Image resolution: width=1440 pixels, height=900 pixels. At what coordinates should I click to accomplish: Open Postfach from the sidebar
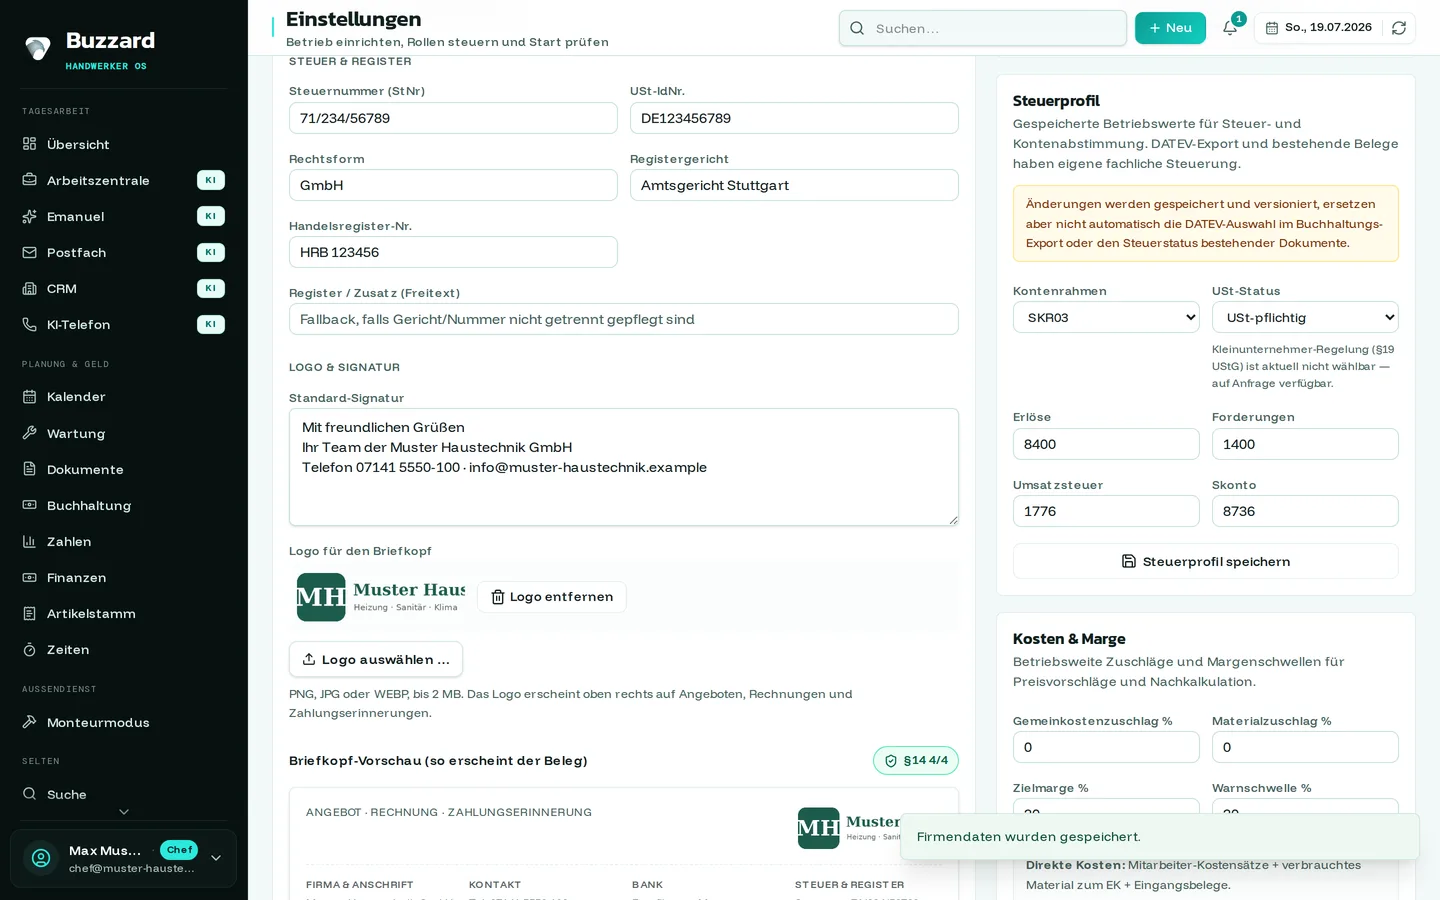tap(124, 252)
